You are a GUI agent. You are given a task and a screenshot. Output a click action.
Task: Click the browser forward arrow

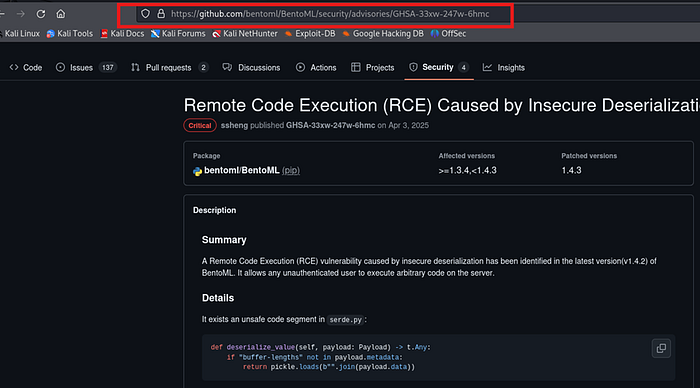pos(21,14)
